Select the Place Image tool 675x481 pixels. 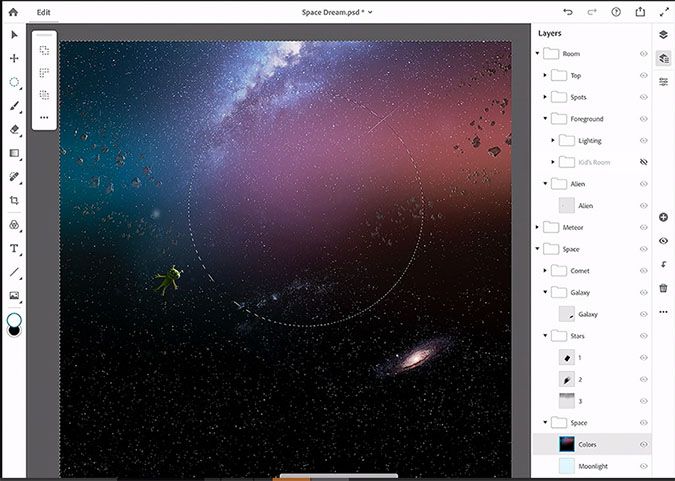[x=14, y=295]
